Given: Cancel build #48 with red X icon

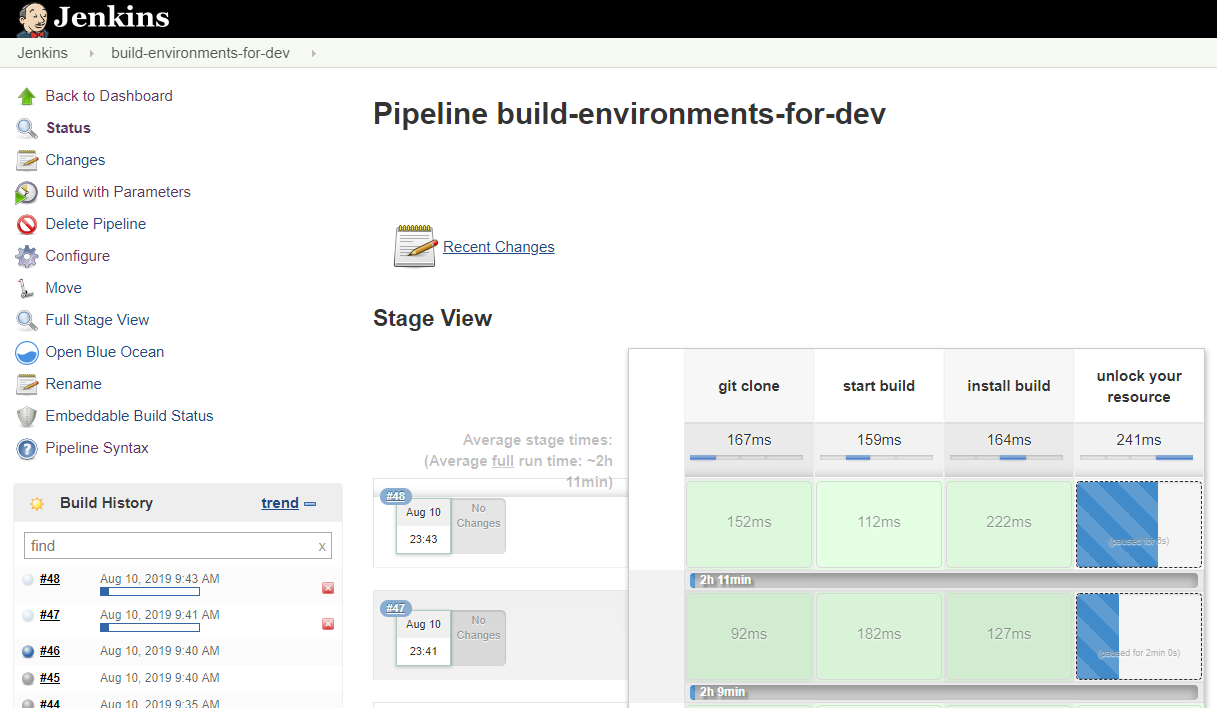Looking at the screenshot, I should (x=328, y=588).
